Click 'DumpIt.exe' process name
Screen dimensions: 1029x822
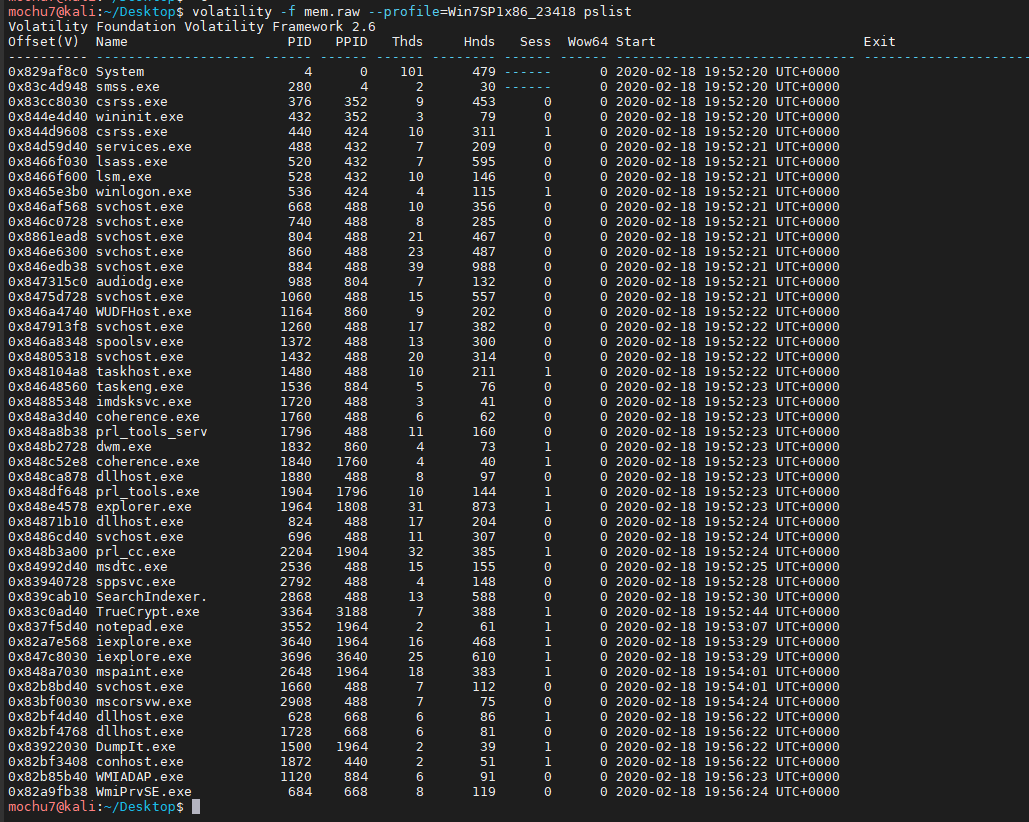point(136,747)
